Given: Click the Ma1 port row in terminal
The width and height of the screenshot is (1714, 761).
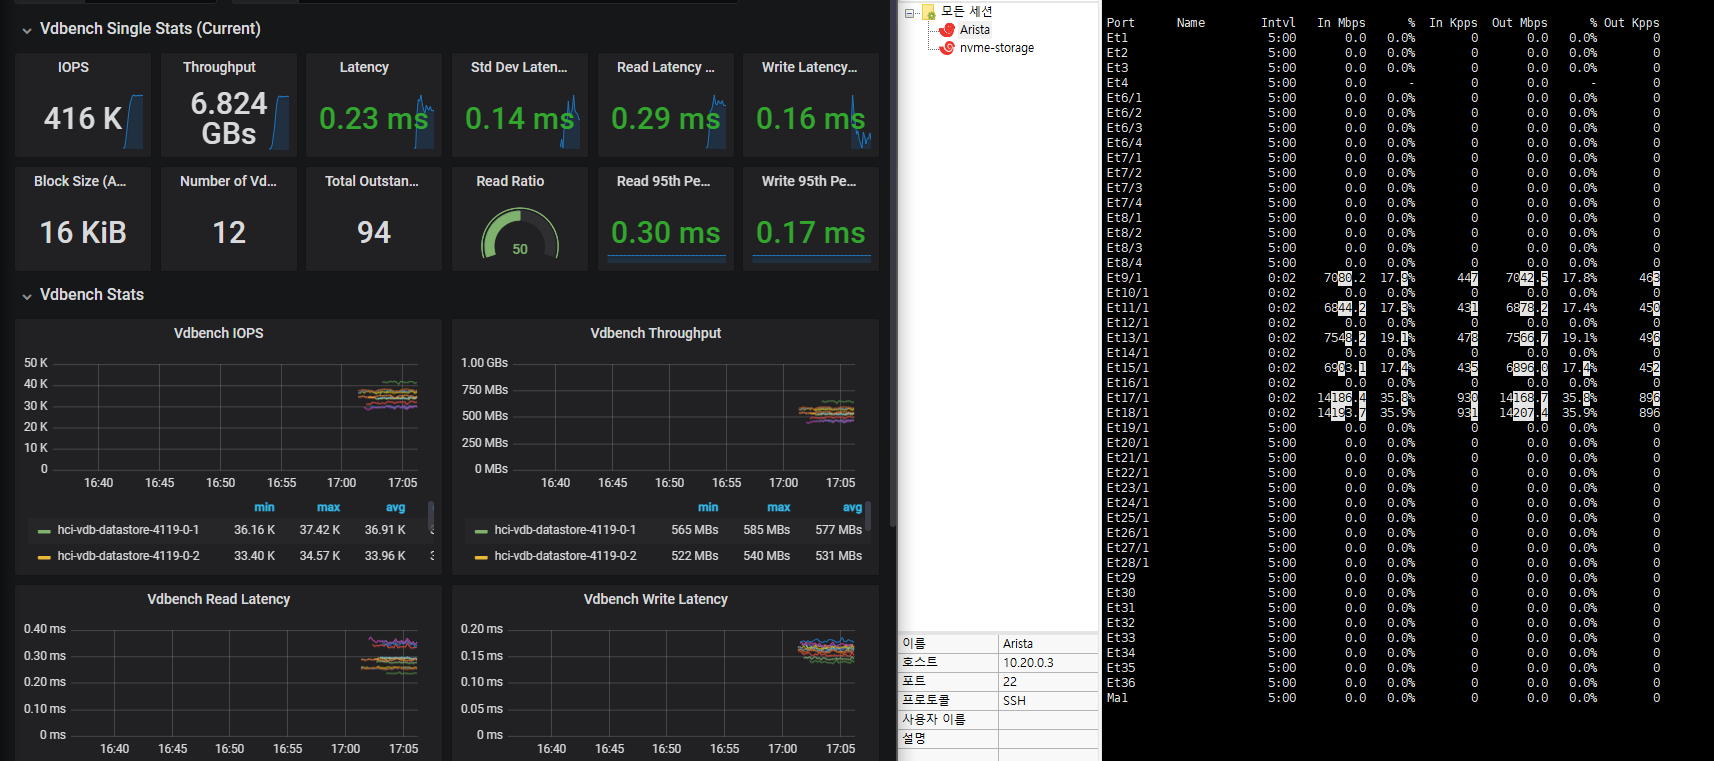Looking at the screenshot, I should point(1384,698).
